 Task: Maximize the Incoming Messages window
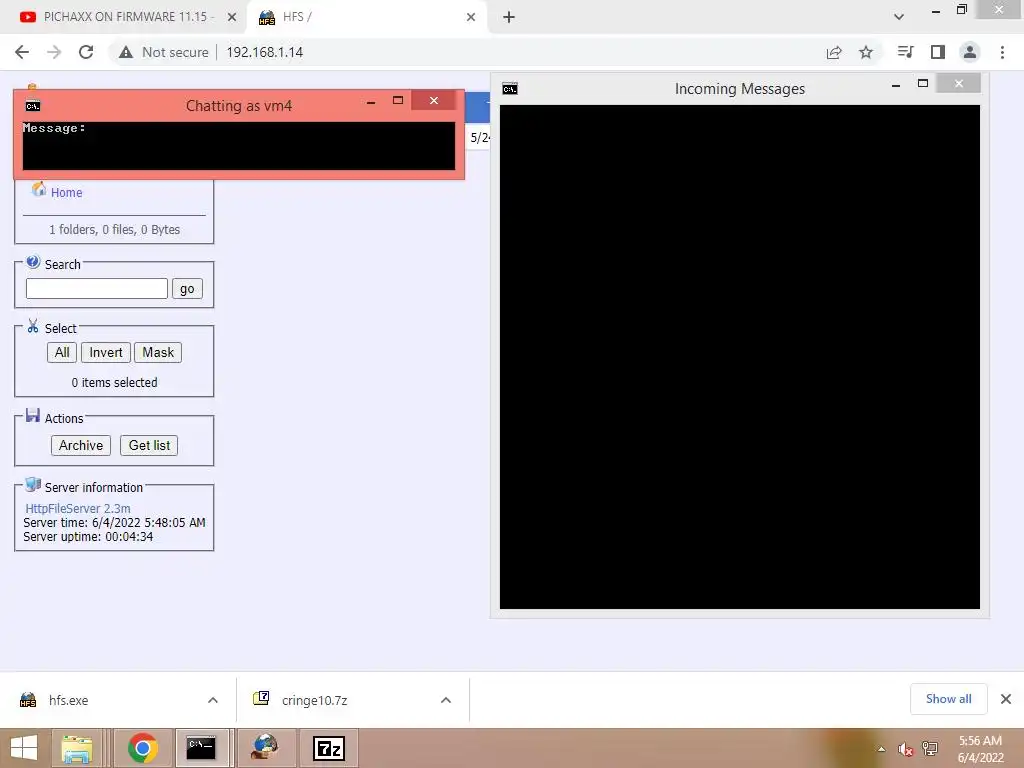(x=923, y=84)
